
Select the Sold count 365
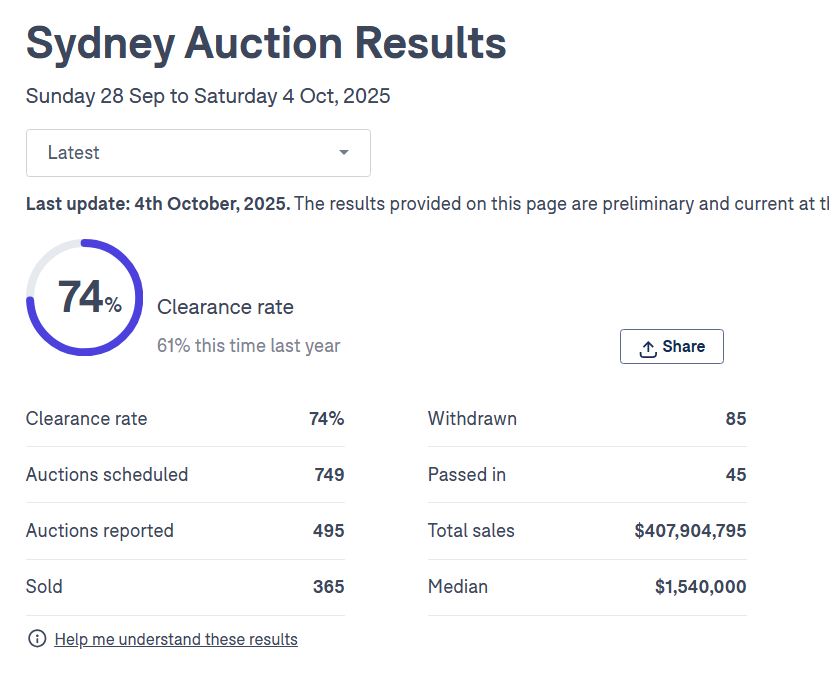point(328,587)
